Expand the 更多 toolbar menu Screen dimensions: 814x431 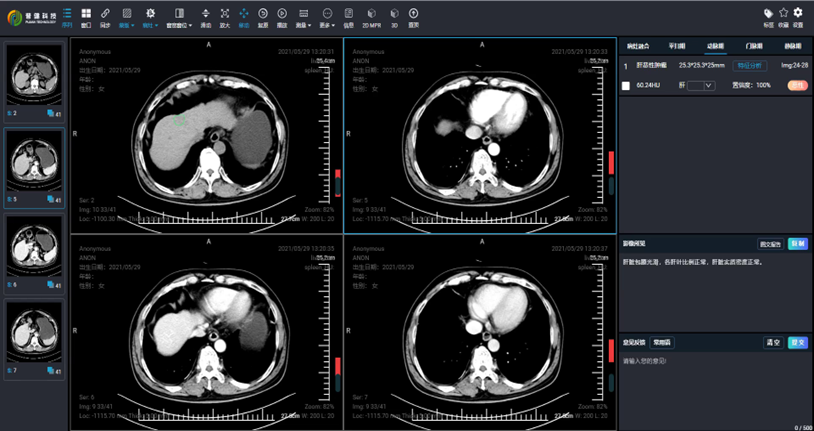(x=329, y=14)
